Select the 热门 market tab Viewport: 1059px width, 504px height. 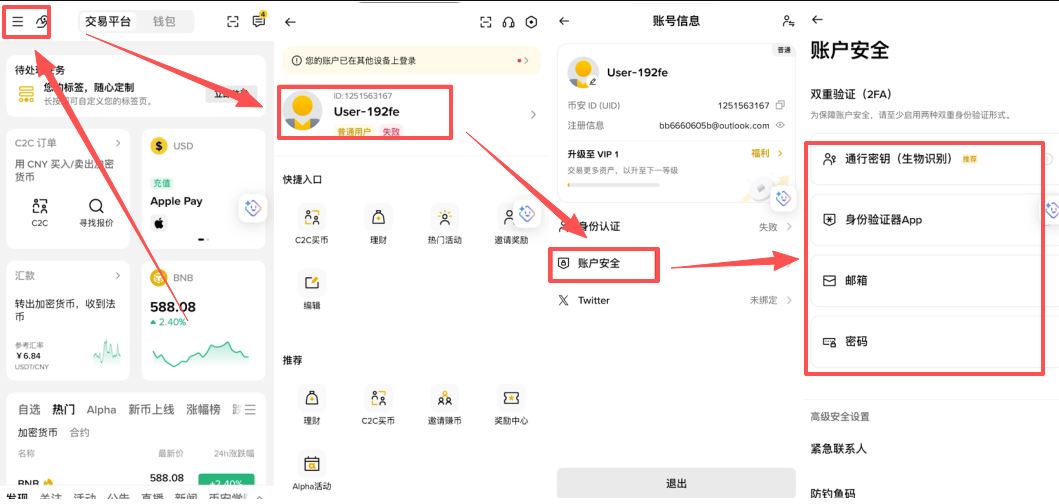coord(63,409)
